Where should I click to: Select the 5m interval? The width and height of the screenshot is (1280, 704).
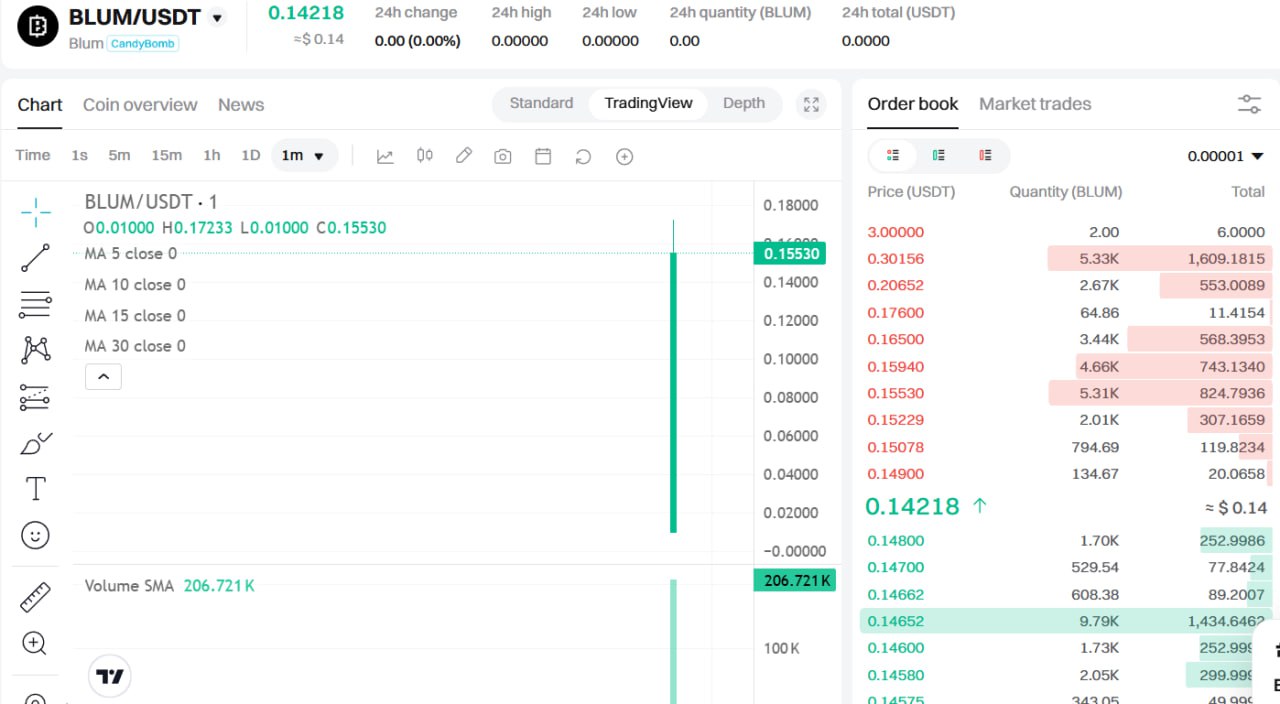click(119, 155)
